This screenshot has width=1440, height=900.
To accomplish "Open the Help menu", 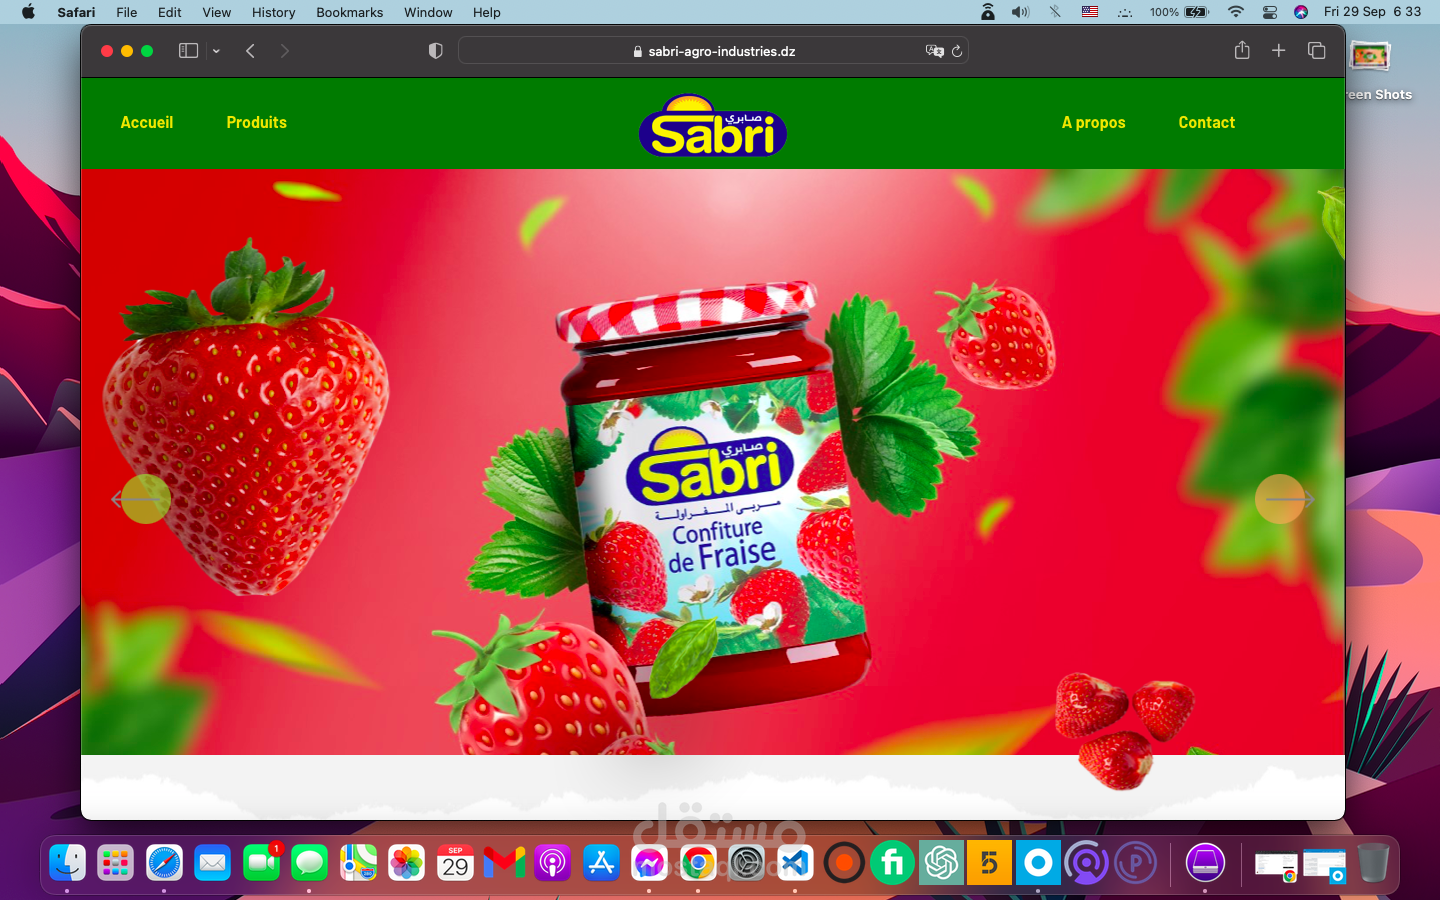I will [x=487, y=12].
